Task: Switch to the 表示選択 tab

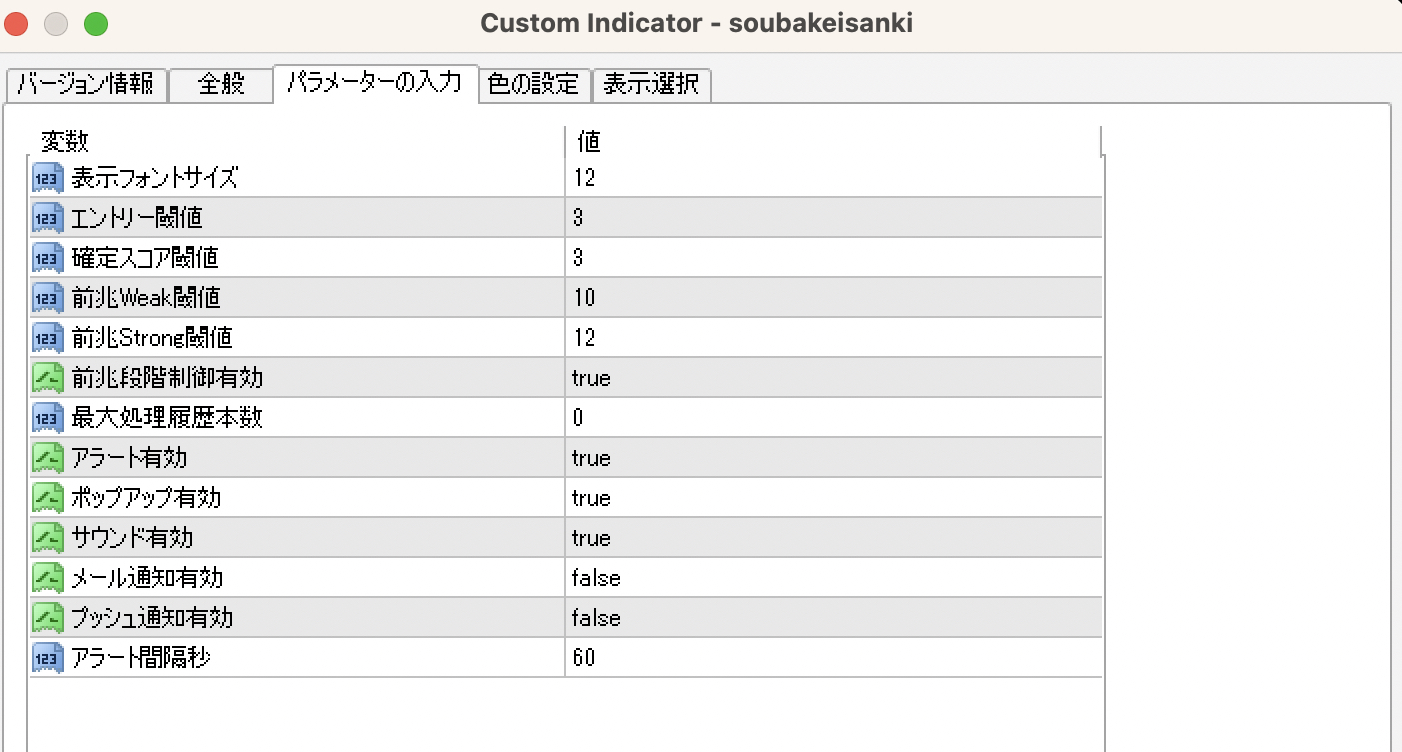Action: pos(651,84)
